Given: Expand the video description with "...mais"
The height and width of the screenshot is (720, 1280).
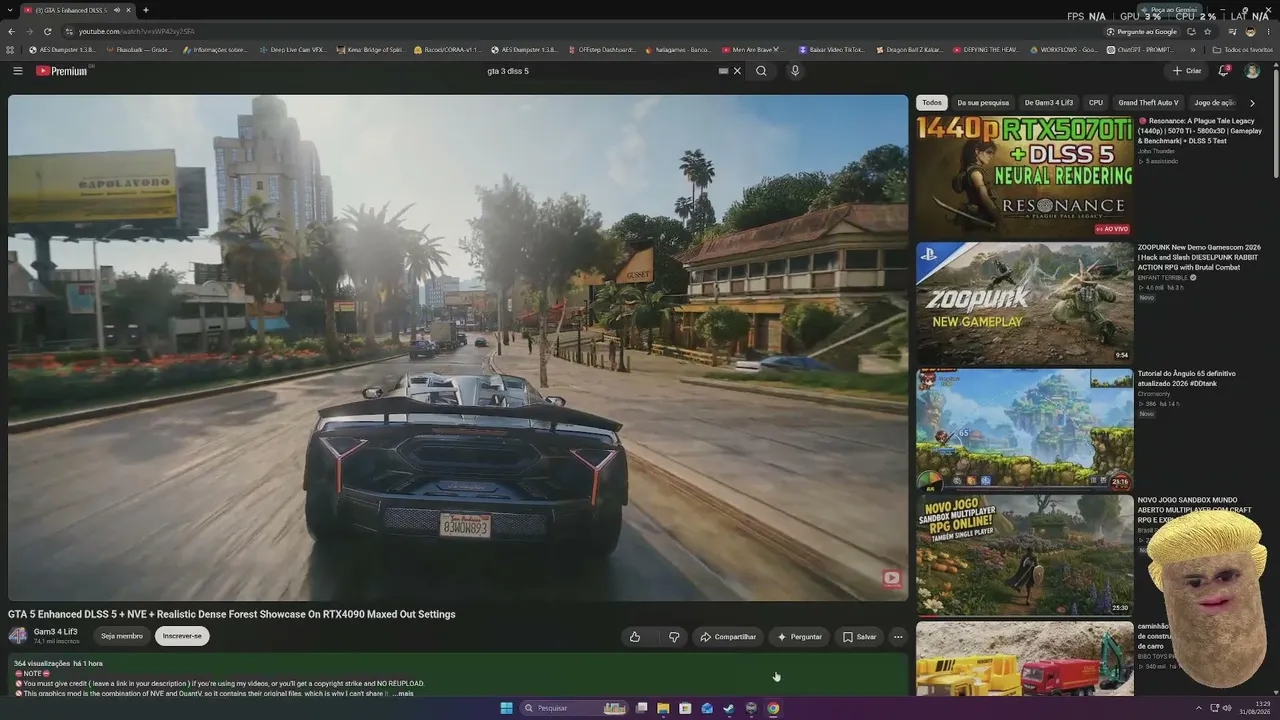Looking at the screenshot, I should pyautogui.click(x=403, y=693).
